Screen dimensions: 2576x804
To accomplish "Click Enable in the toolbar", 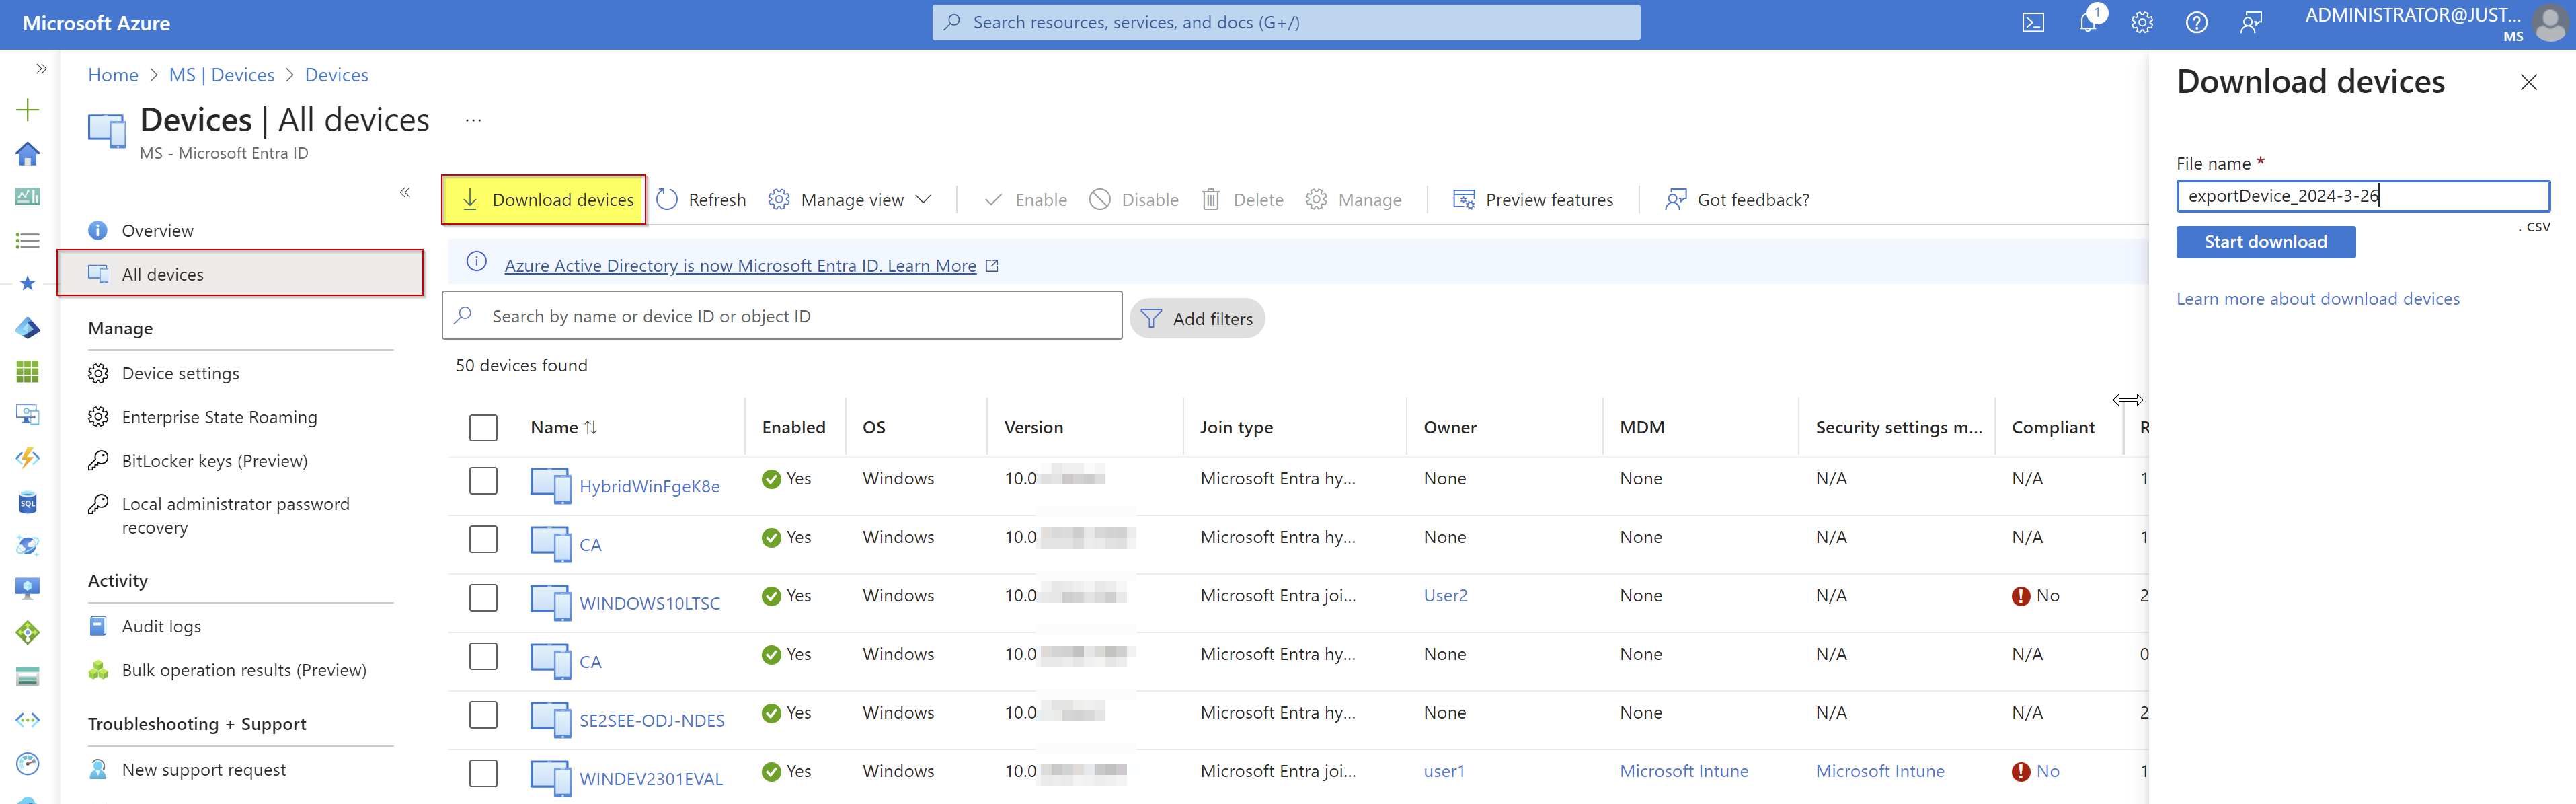I will [x=1026, y=199].
